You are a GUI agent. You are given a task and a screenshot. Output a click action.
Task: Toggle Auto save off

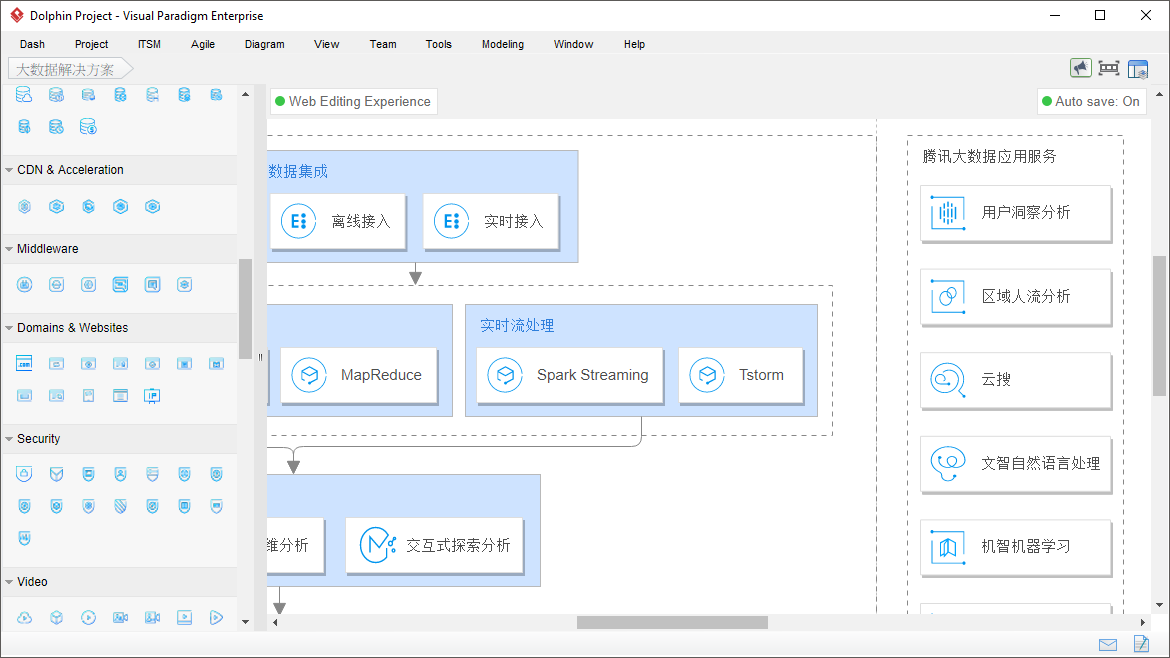pos(1091,101)
